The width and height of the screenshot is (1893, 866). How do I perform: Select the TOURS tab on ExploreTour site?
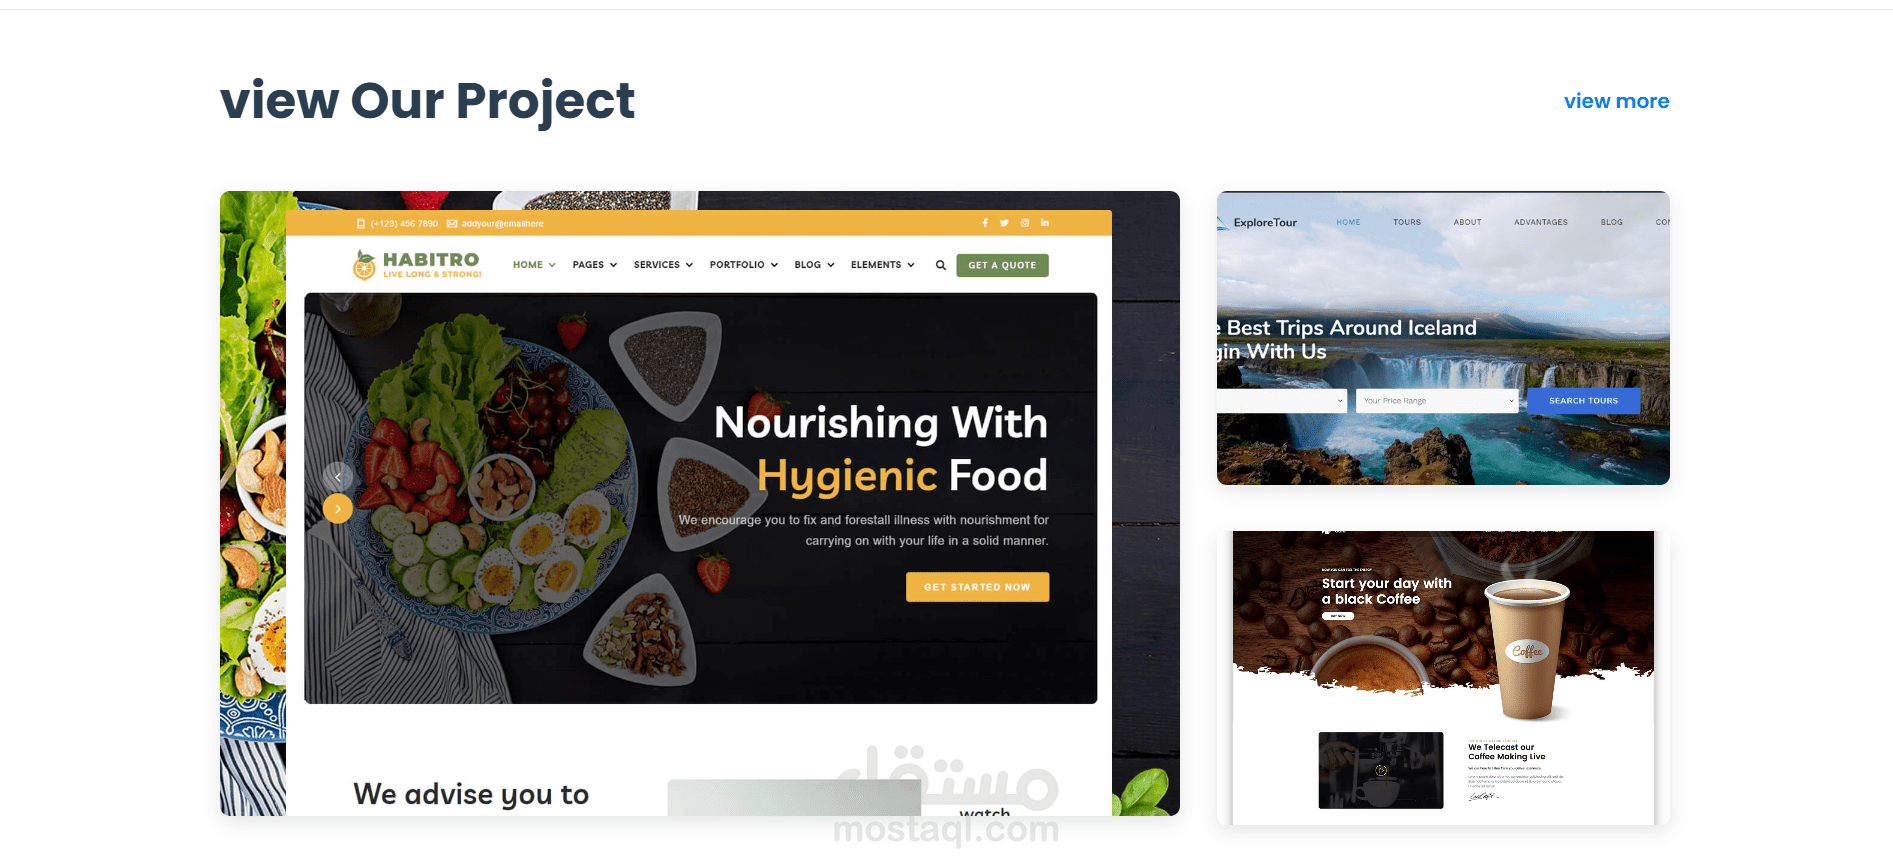pos(1407,222)
